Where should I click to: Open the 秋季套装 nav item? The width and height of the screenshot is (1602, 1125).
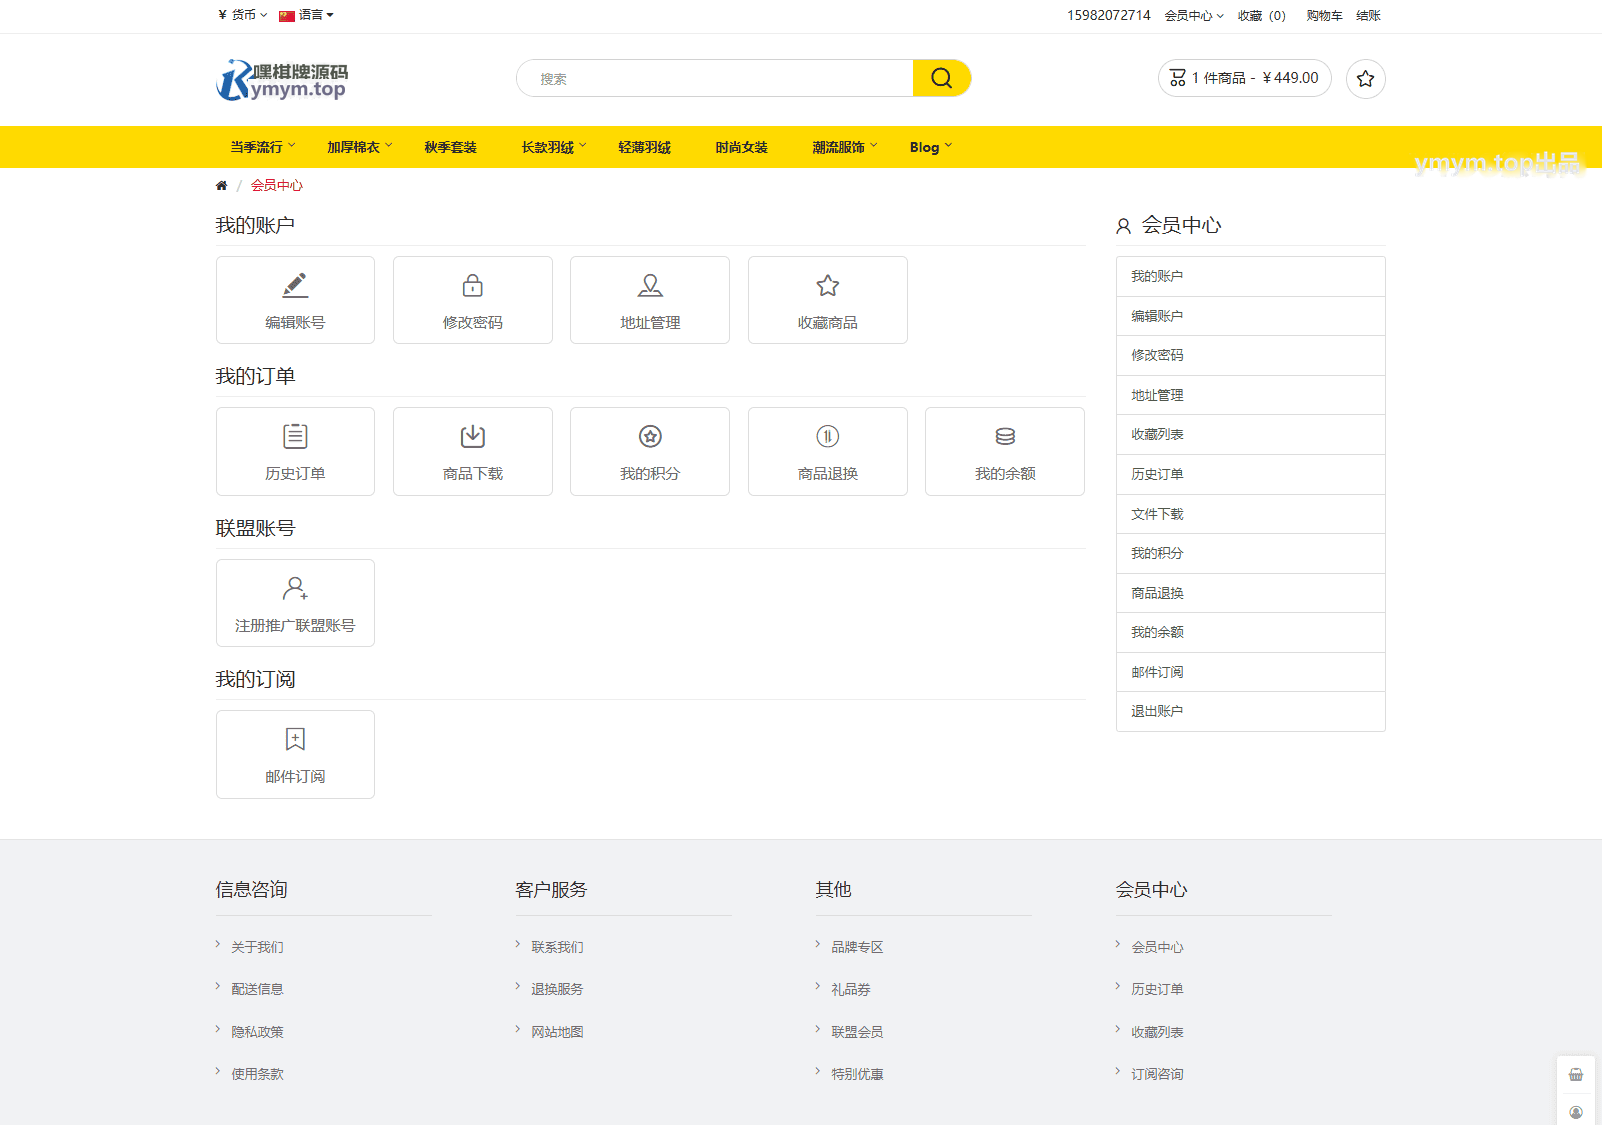click(450, 147)
